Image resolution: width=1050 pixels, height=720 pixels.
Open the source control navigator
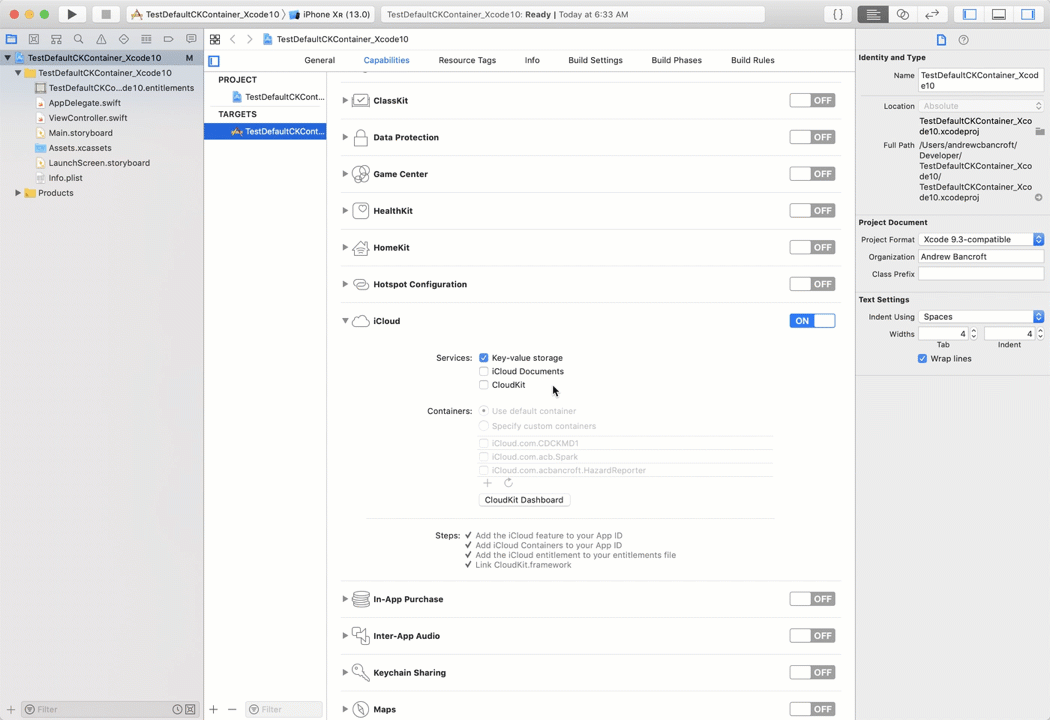[x=33, y=39]
